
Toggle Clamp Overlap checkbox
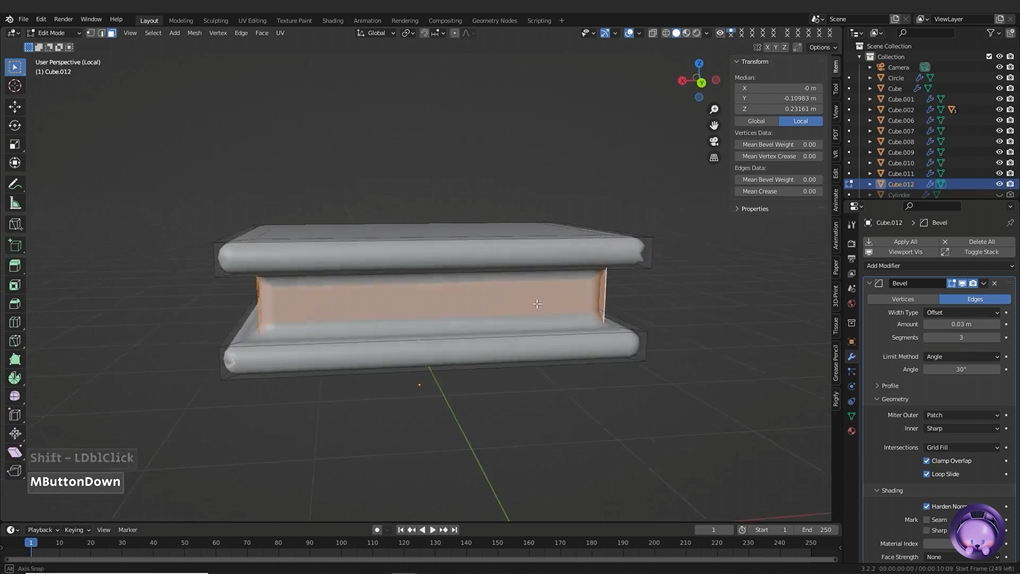tap(926, 461)
